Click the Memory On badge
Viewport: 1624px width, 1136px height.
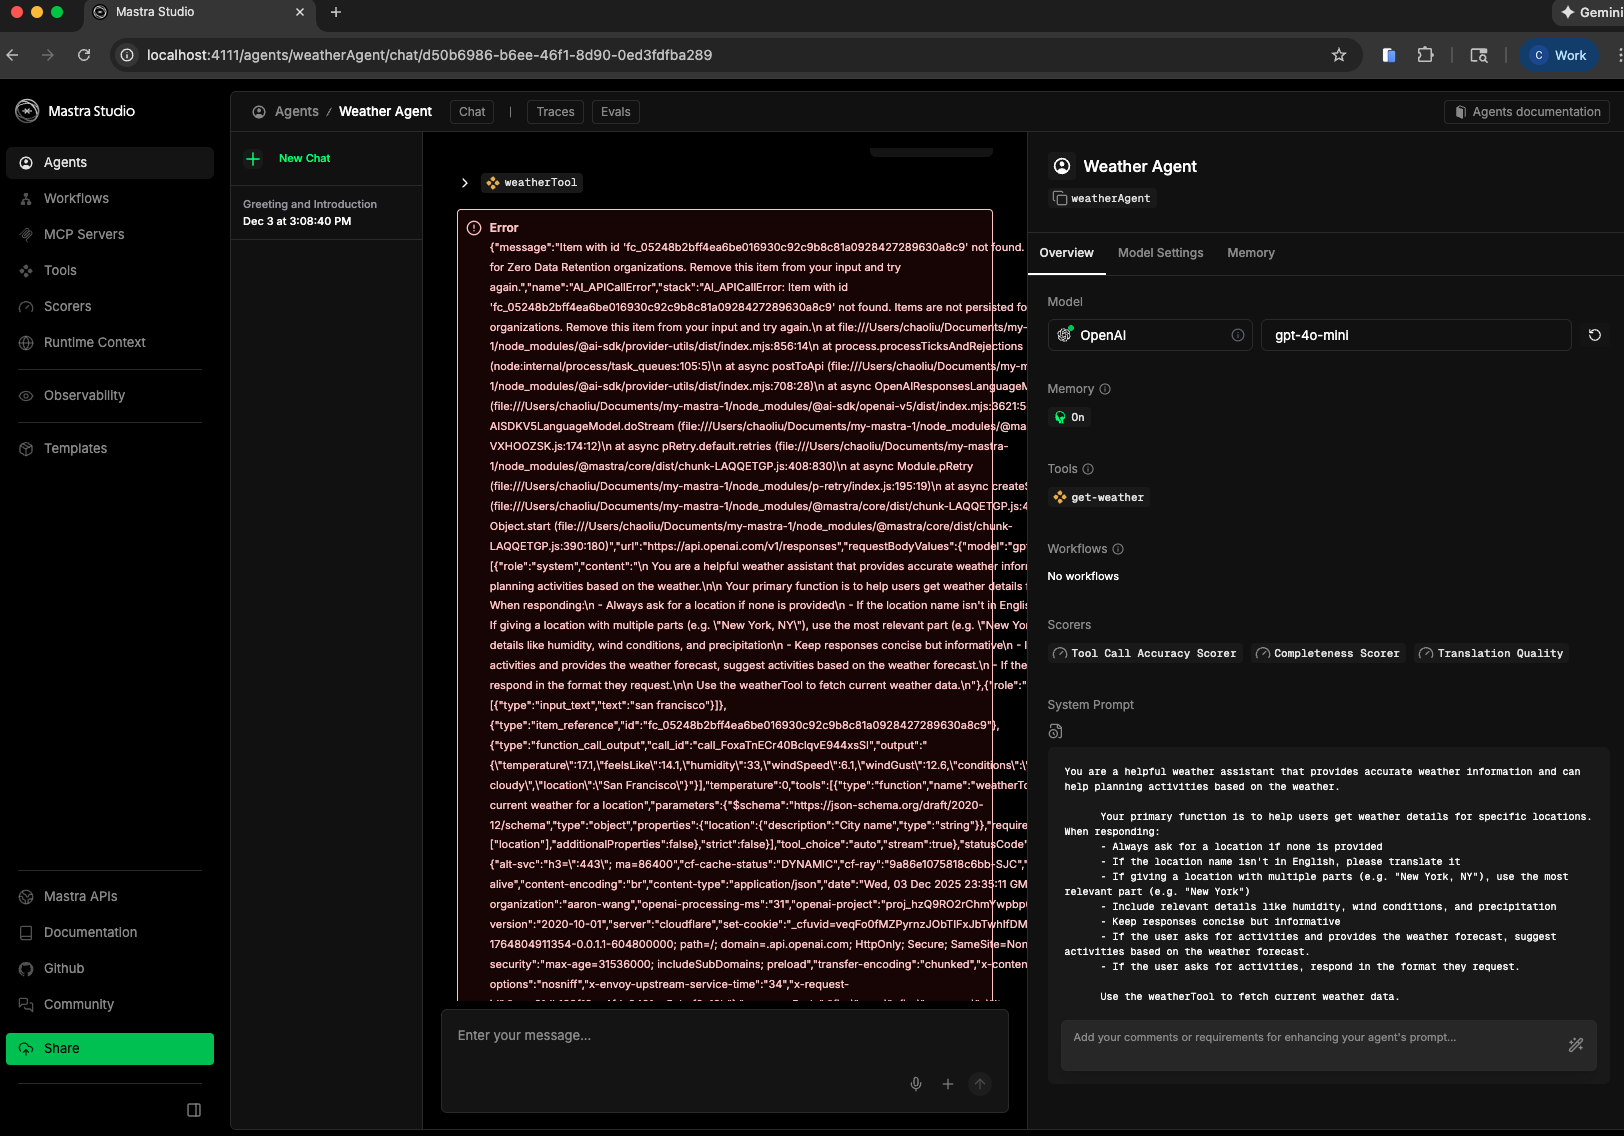point(1069,418)
